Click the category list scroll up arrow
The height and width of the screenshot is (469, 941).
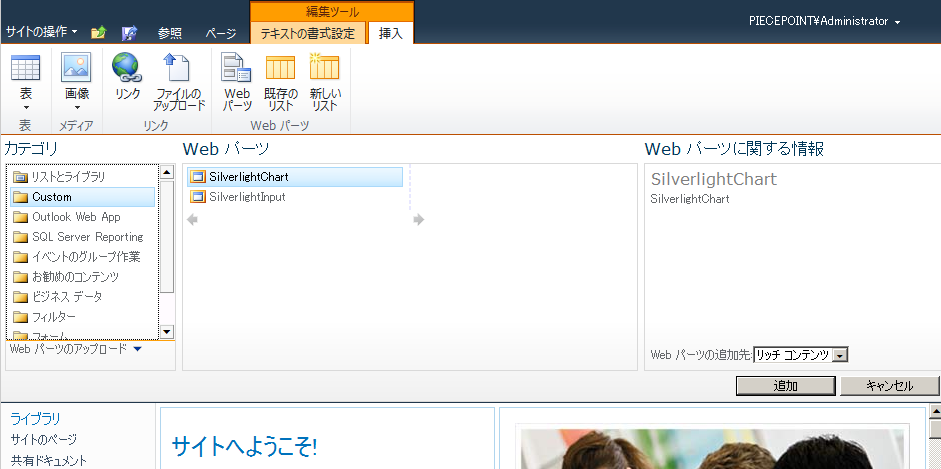(167, 173)
